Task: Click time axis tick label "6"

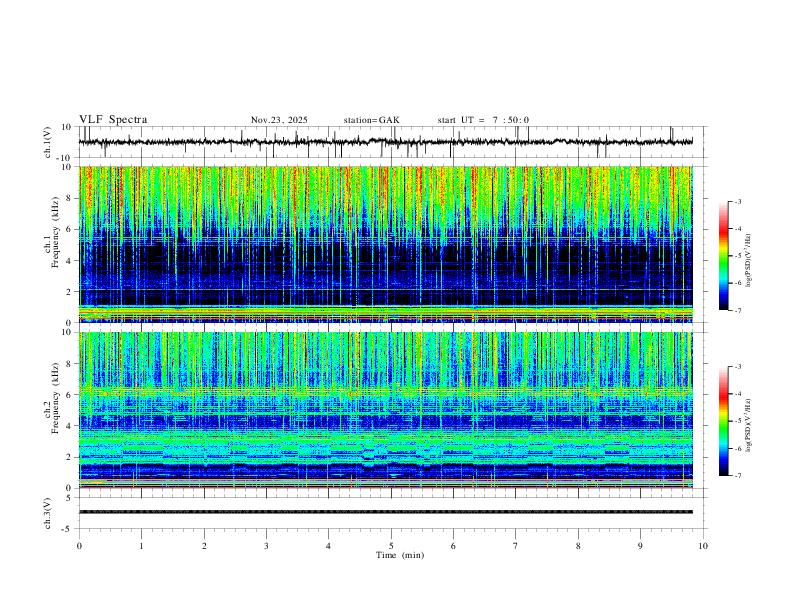Action: (453, 546)
